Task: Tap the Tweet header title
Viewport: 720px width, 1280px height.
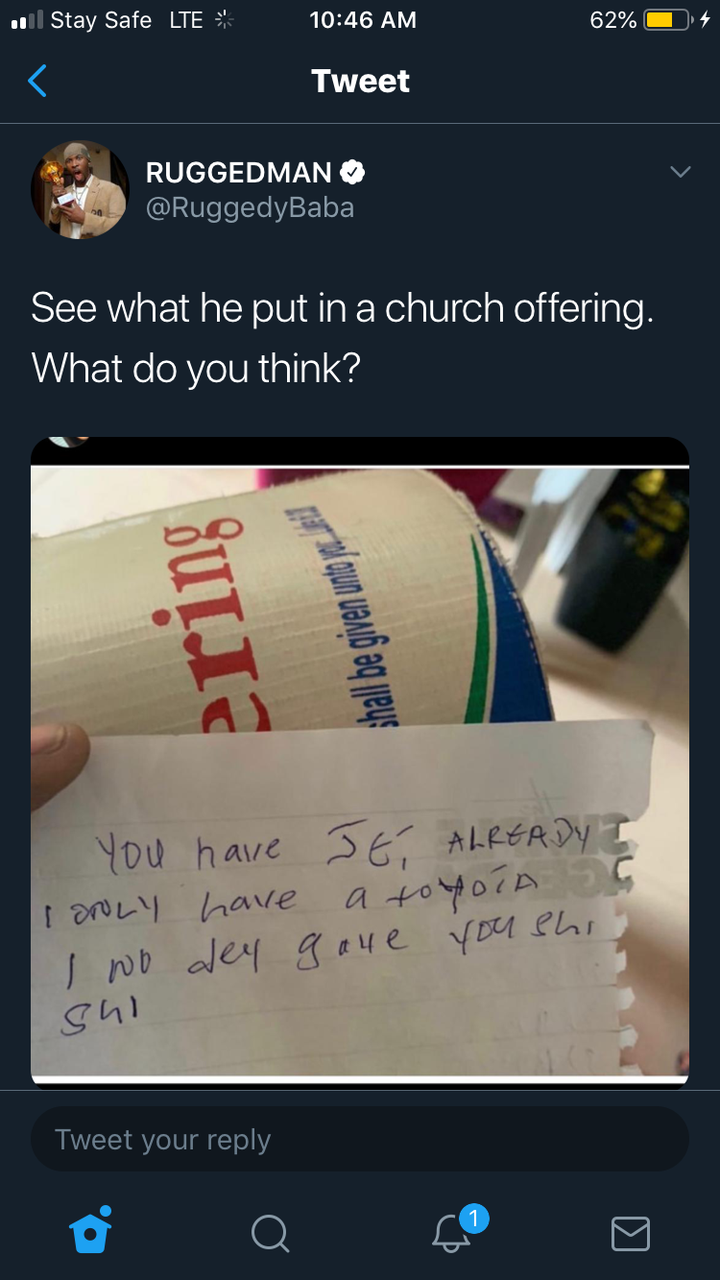Action: coord(360,81)
